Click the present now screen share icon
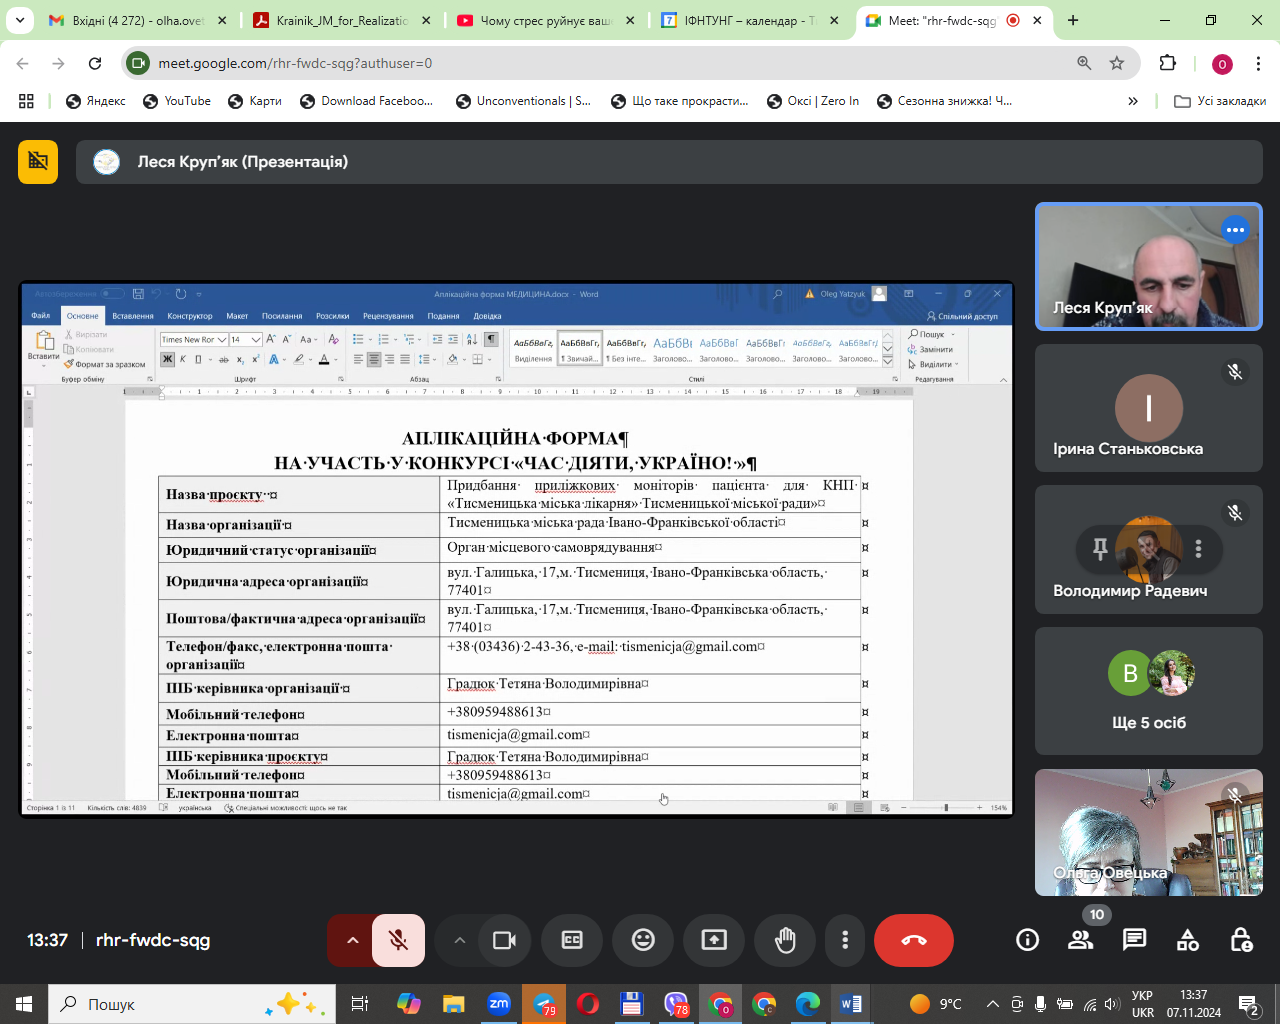The image size is (1280, 1024). coord(714,940)
